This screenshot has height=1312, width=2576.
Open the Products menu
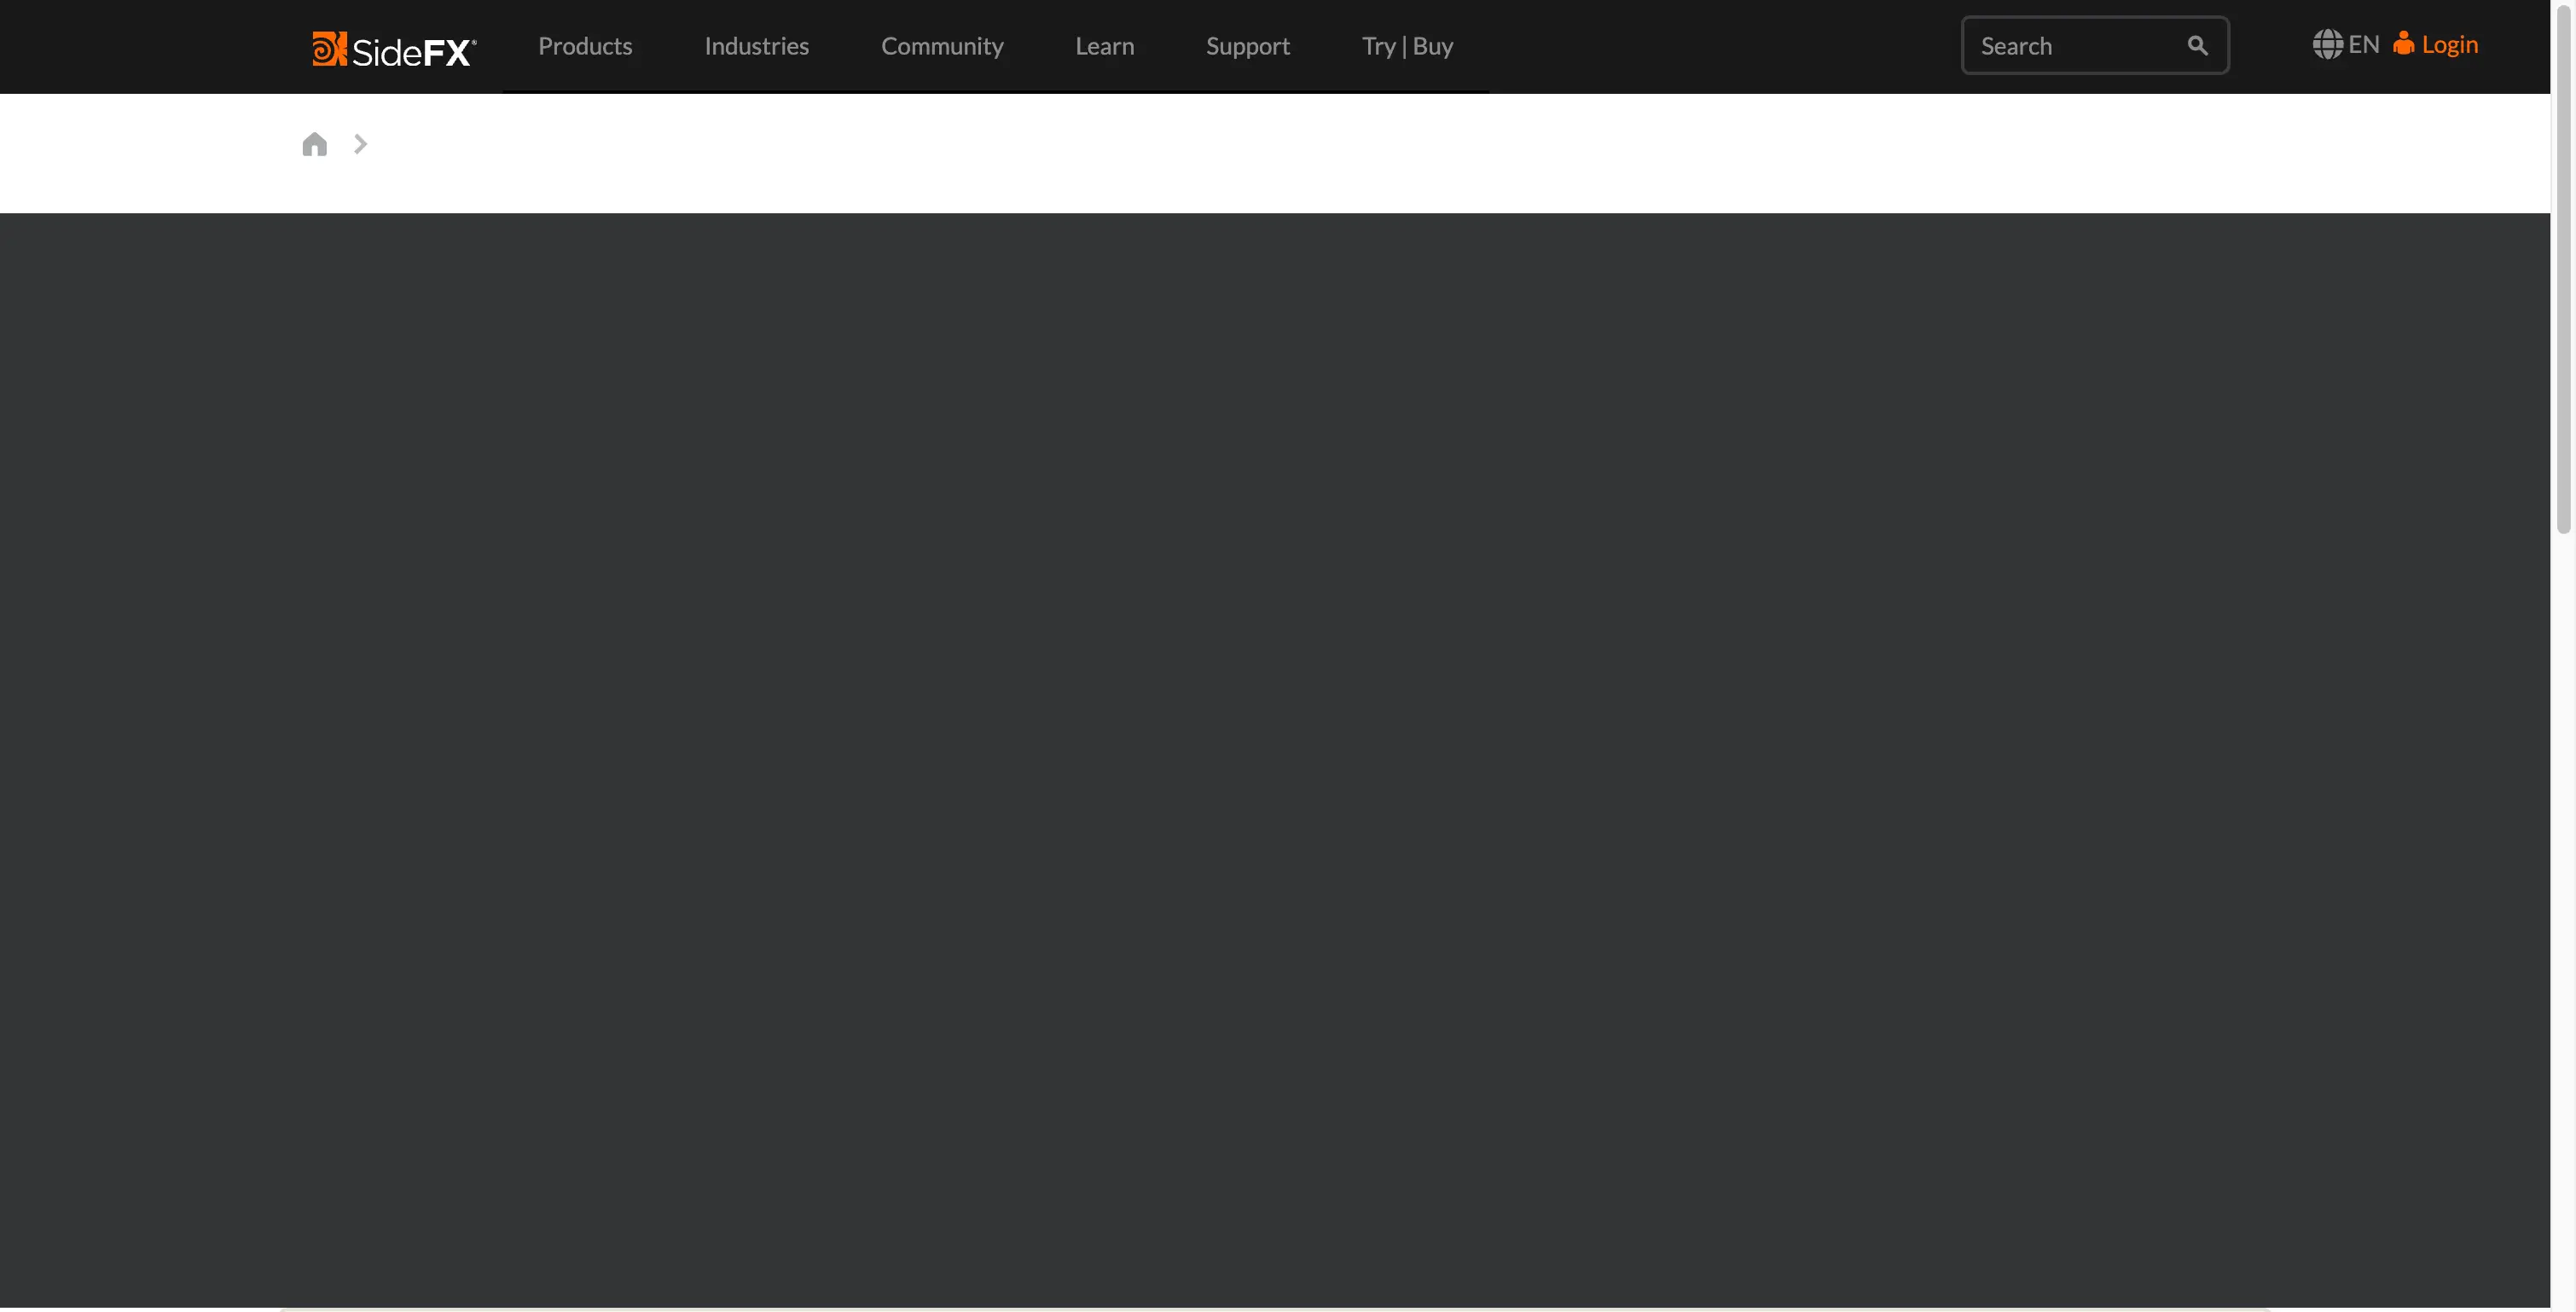[x=585, y=46]
